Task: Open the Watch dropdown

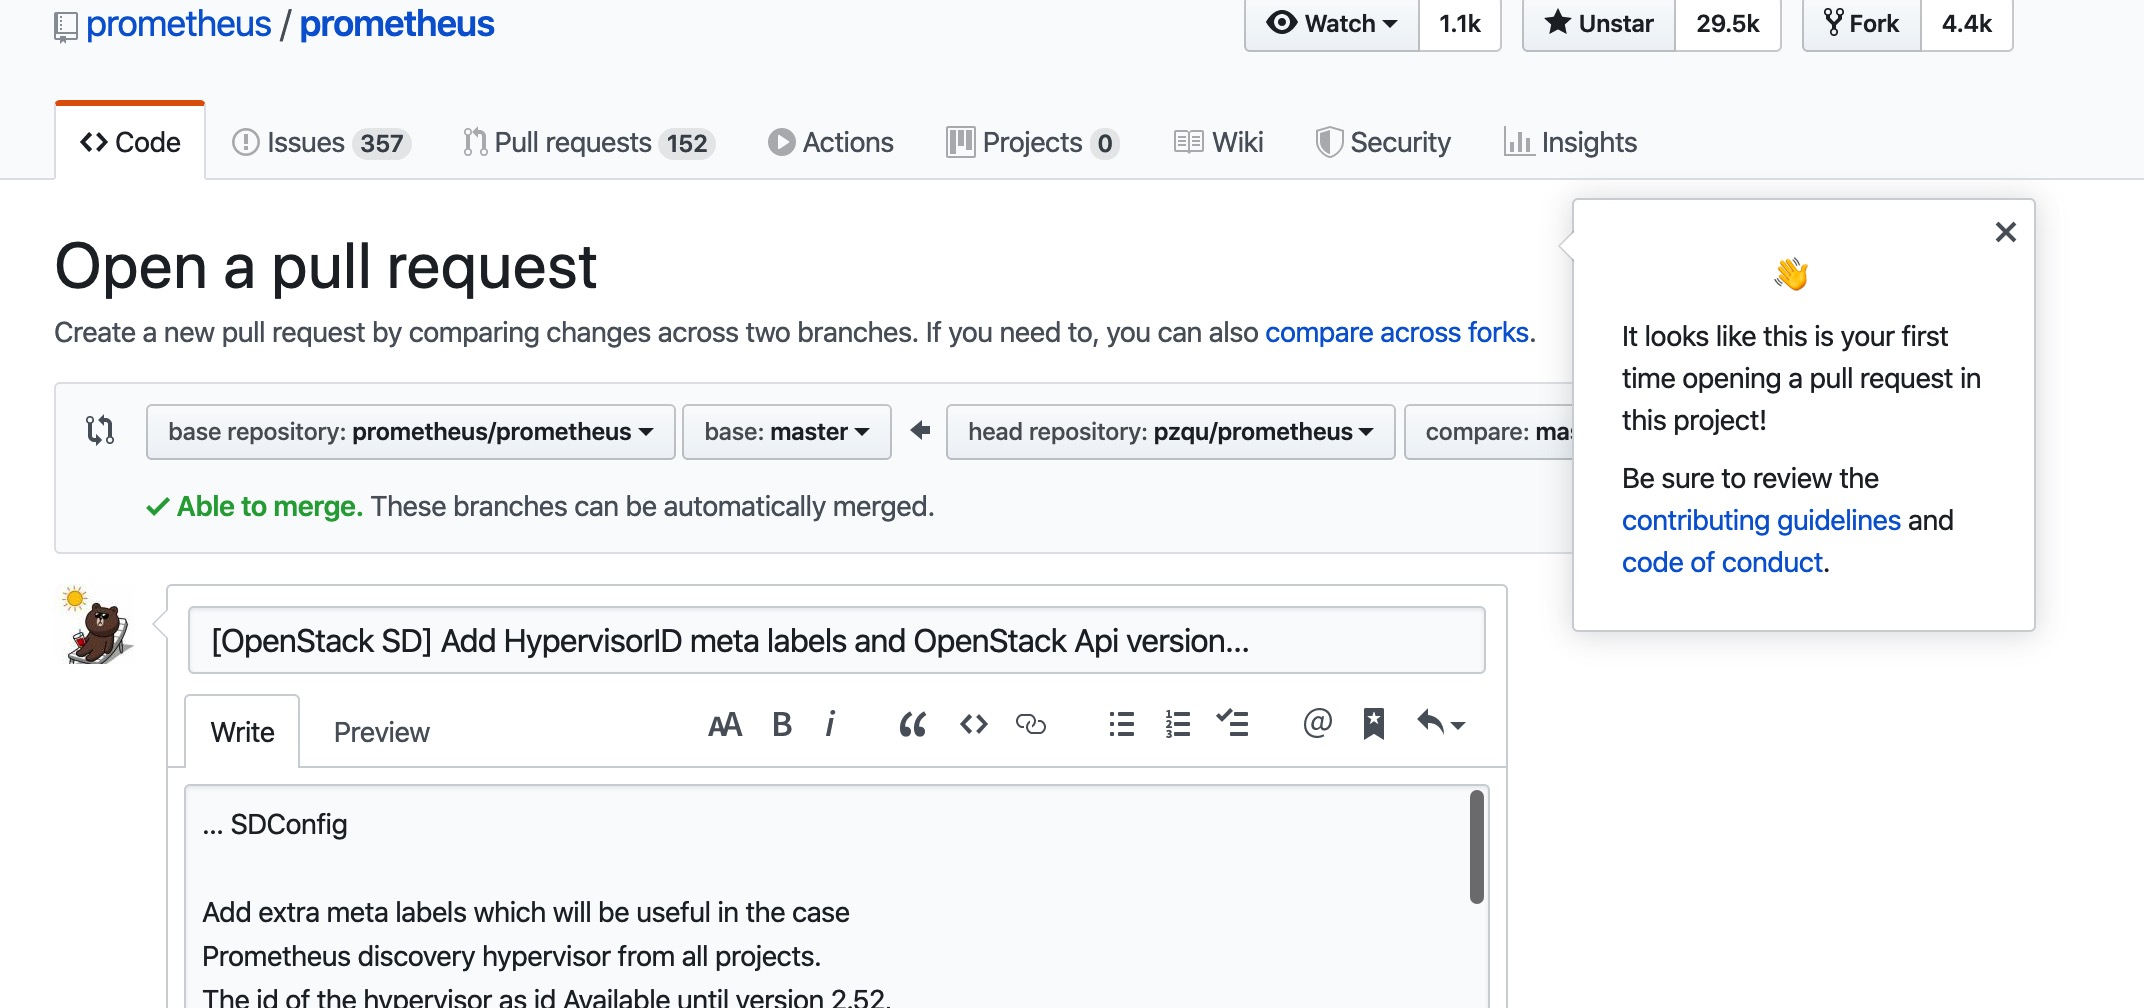Action: click(1332, 24)
